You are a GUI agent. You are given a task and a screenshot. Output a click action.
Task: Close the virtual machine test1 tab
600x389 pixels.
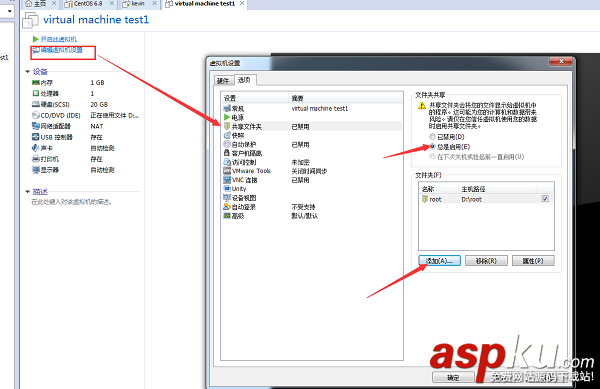pos(242,3)
